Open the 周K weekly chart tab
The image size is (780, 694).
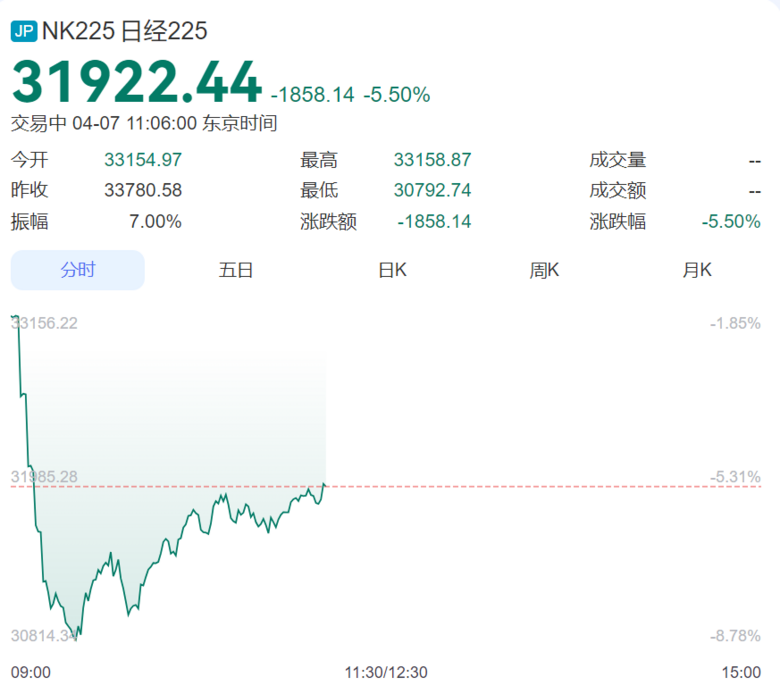pos(544,270)
